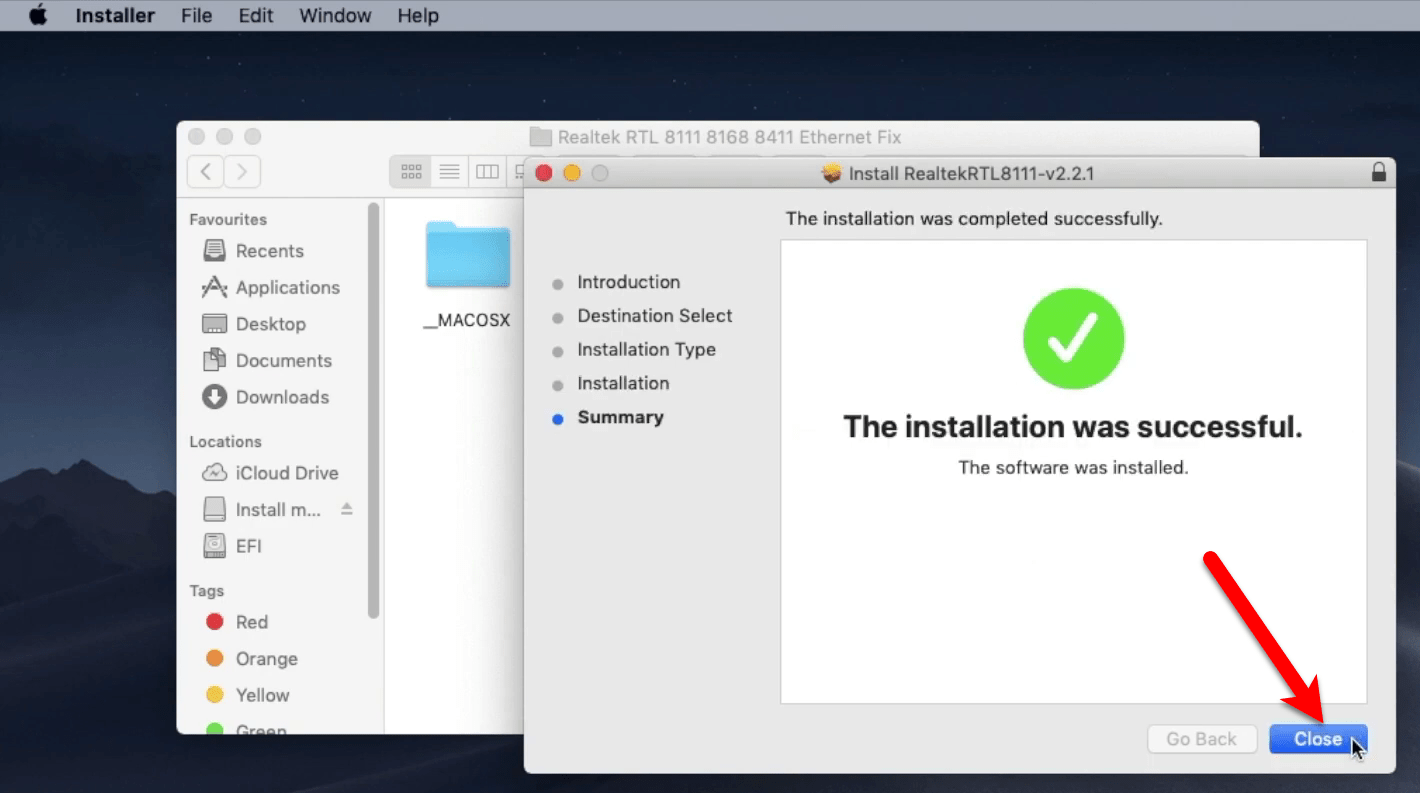Switch Finder to list view

coord(449,172)
